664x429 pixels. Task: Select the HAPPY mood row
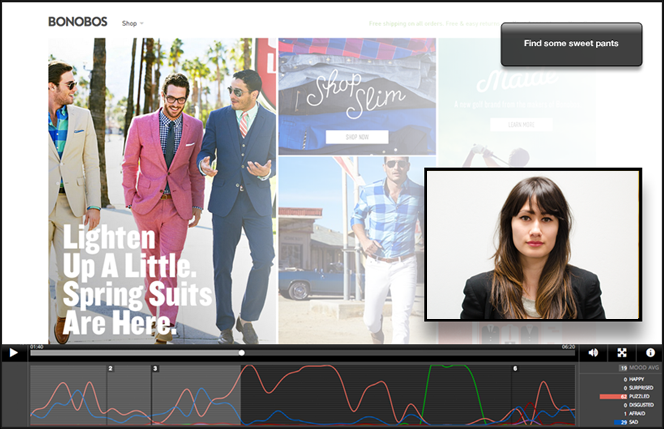pyautogui.click(x=633, y=379)
